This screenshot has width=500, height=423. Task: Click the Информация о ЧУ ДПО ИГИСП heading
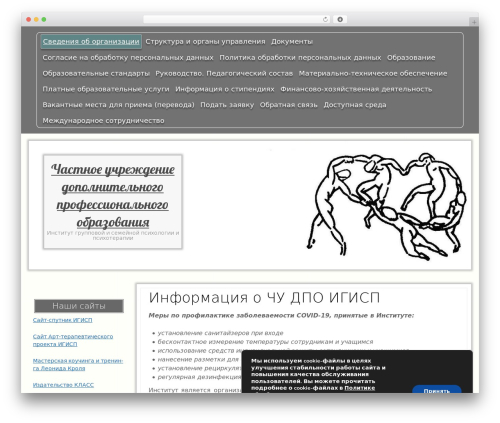(264, 298)
